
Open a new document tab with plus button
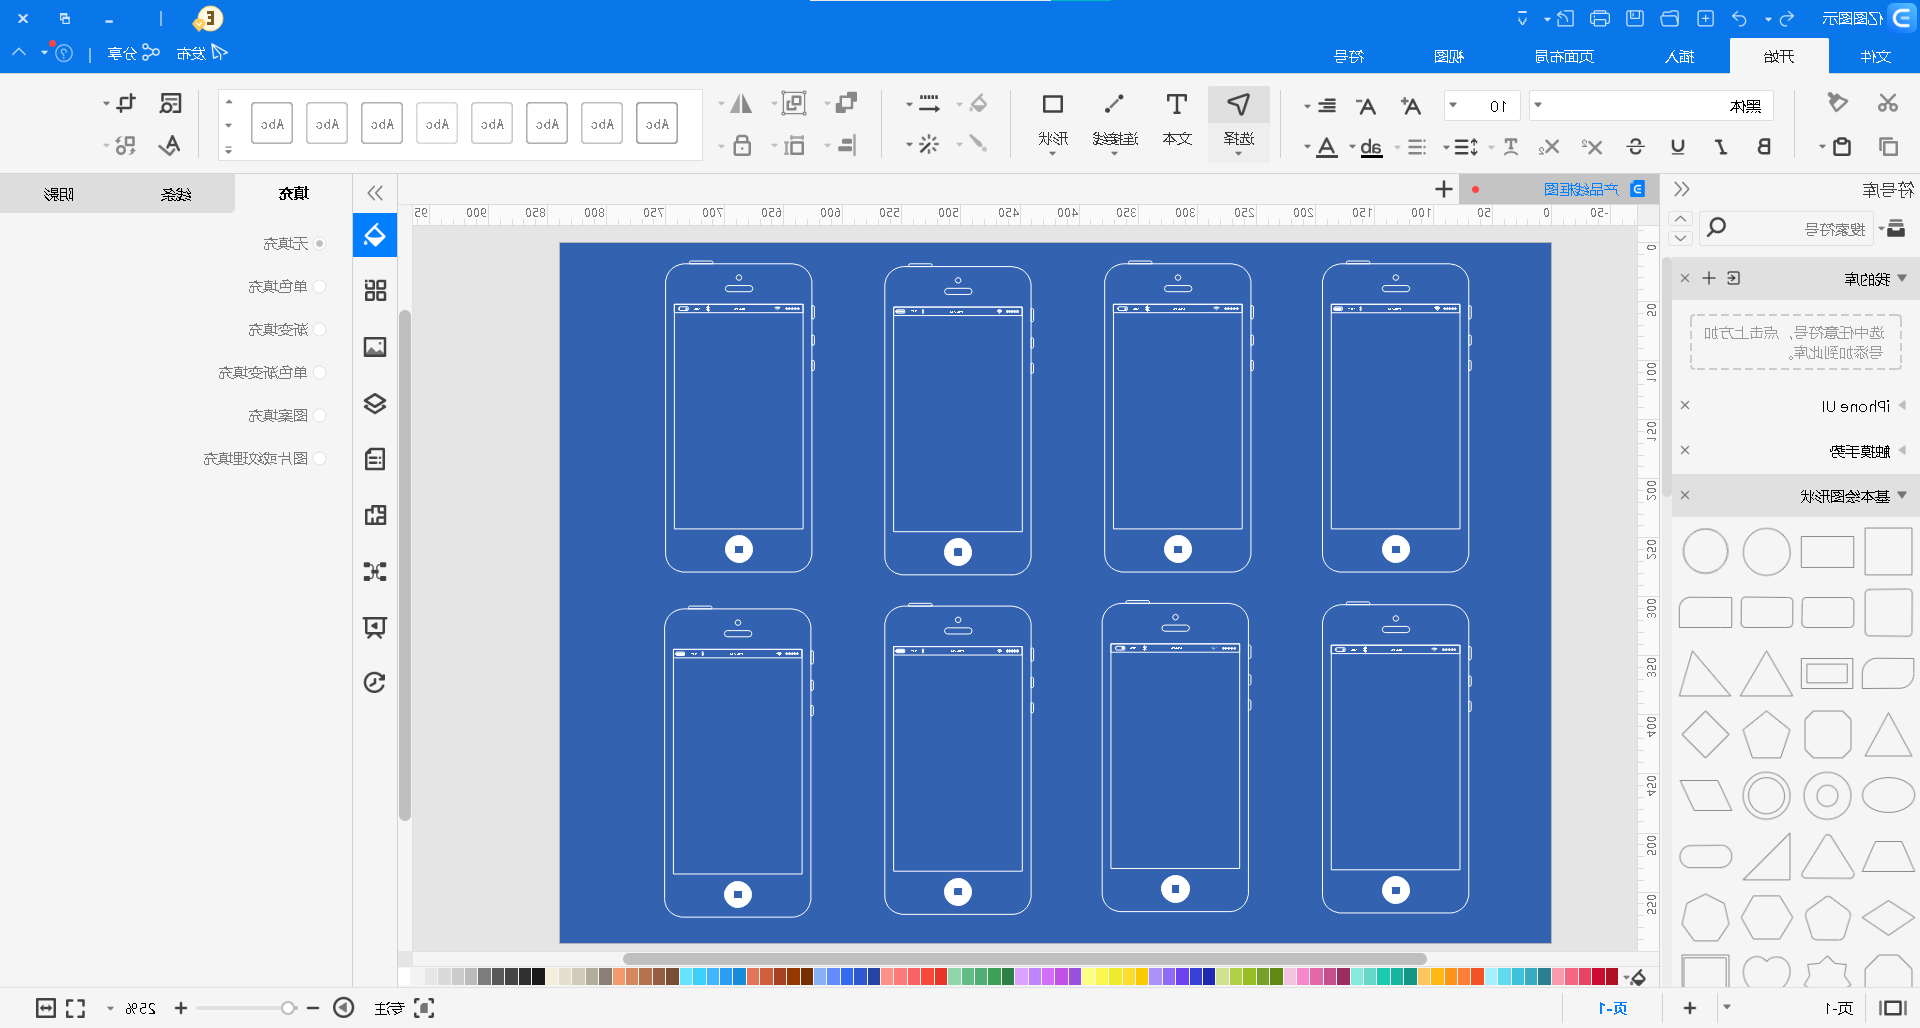(1444, 189)
